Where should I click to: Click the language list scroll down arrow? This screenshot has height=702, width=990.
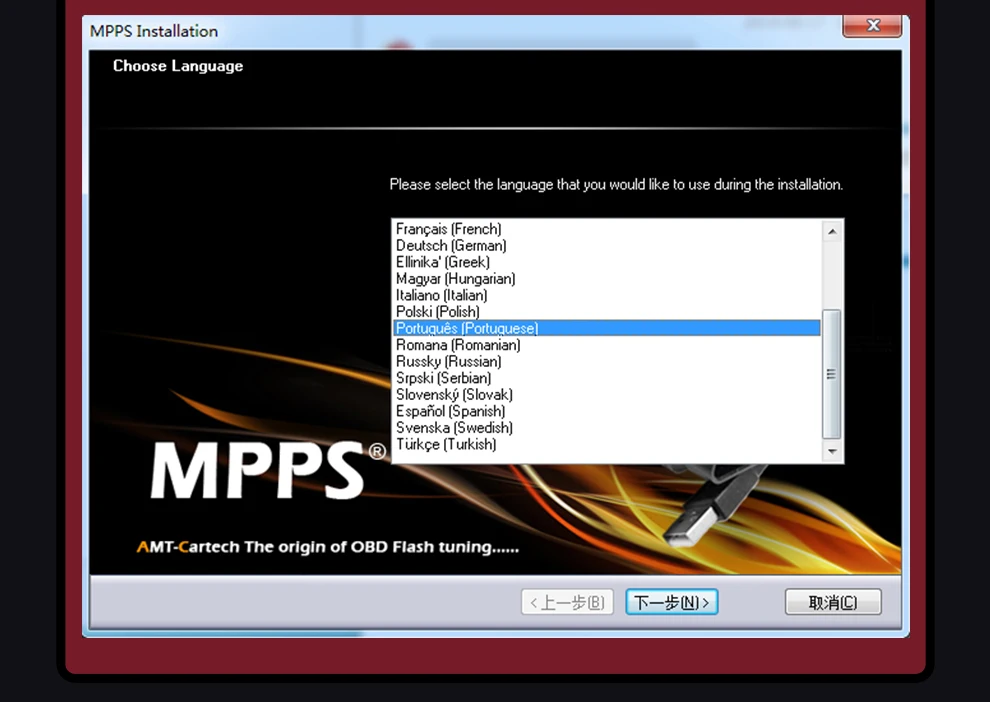pos(832,451)
